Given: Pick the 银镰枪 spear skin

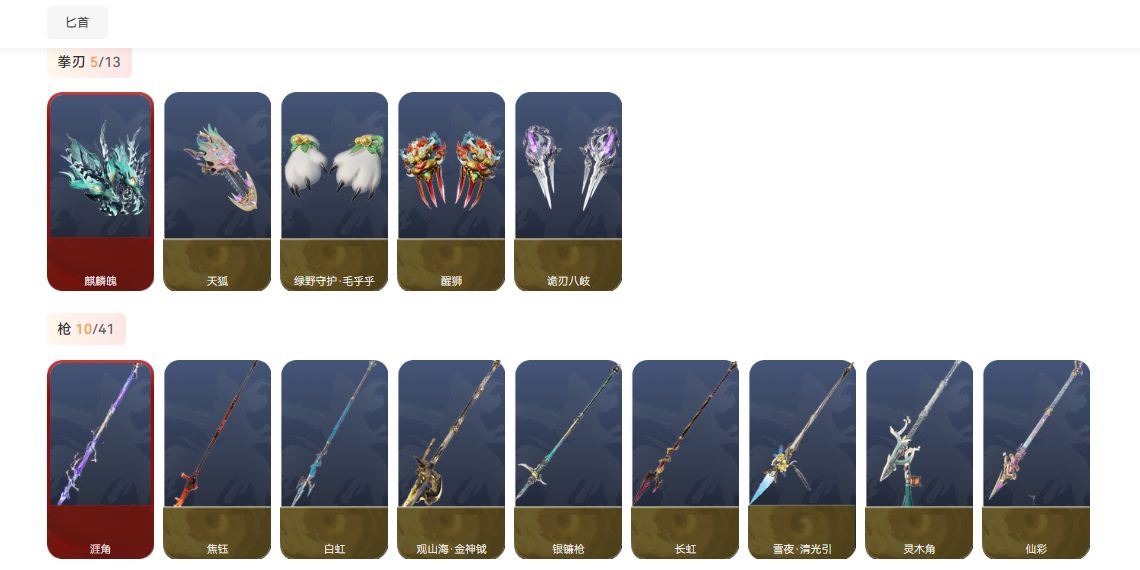Looking at the screenshot, I should point(569,459).
